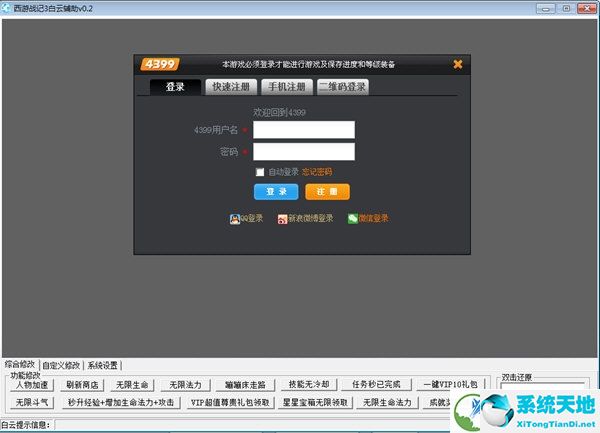Viewport: 600px width, 433px height.
Task: Click the 技能无冷却 button
Action: pos(309,384)
